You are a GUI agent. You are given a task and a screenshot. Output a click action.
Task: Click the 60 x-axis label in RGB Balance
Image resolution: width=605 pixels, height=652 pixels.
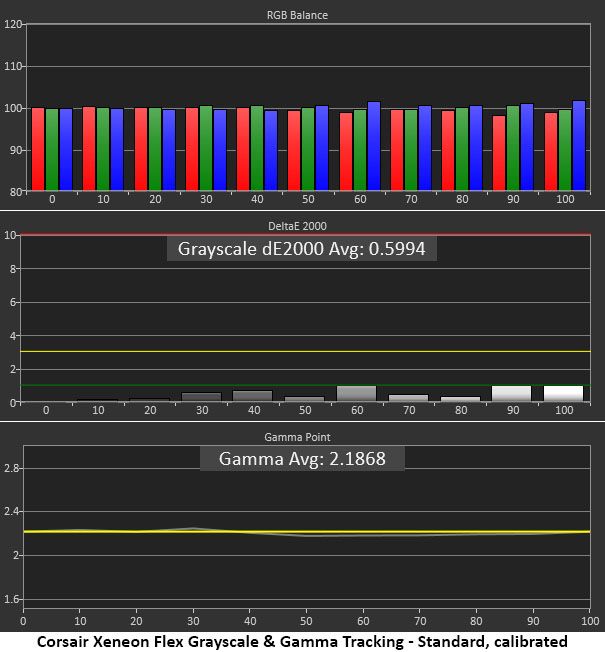tap(360, 199)
